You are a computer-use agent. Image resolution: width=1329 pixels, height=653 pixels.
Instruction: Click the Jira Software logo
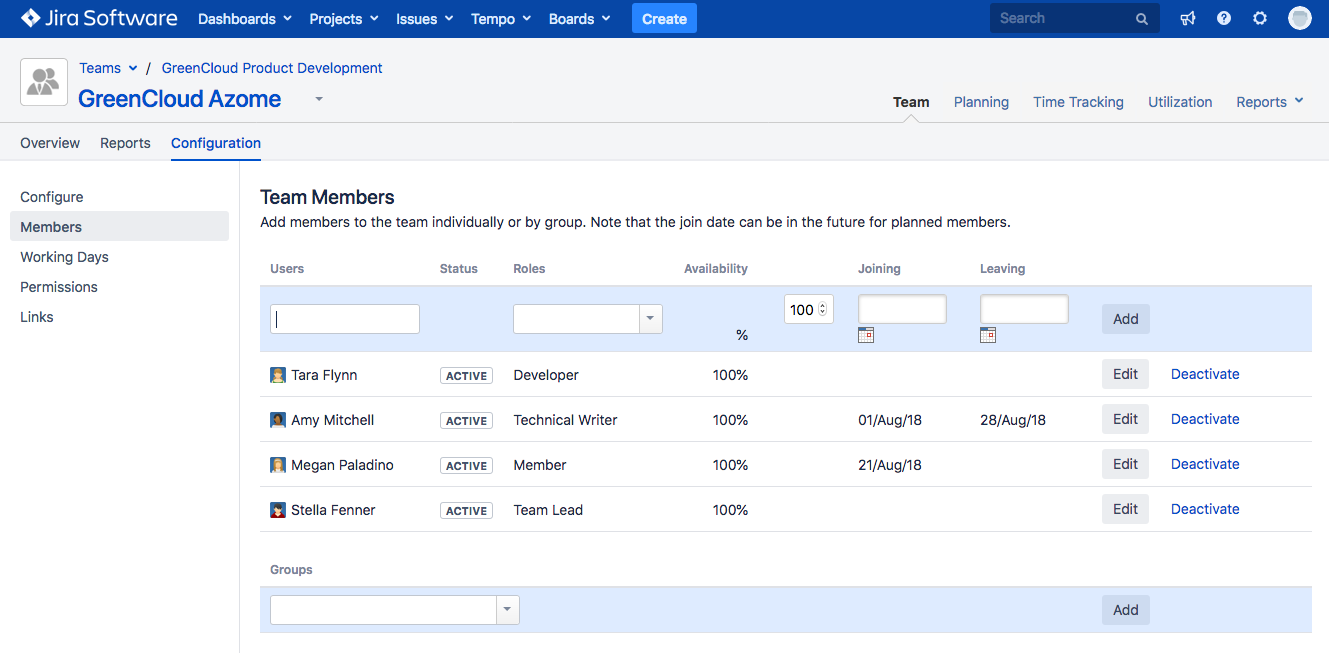coord(99,19)
